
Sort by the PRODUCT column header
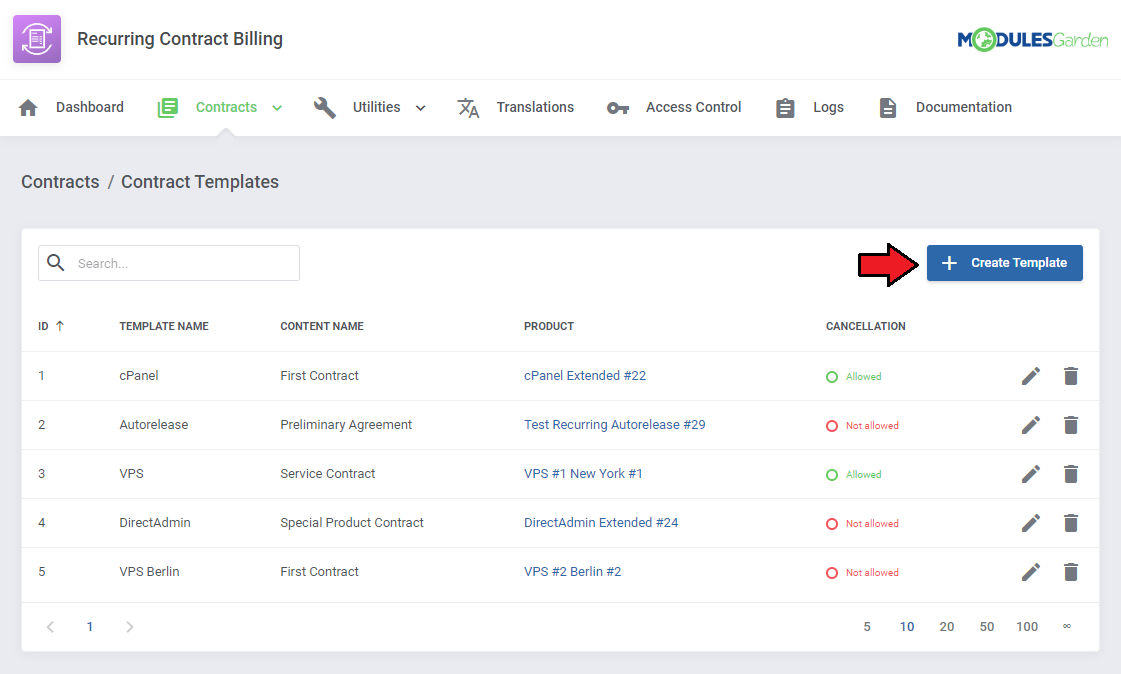[x=548, y=326]
